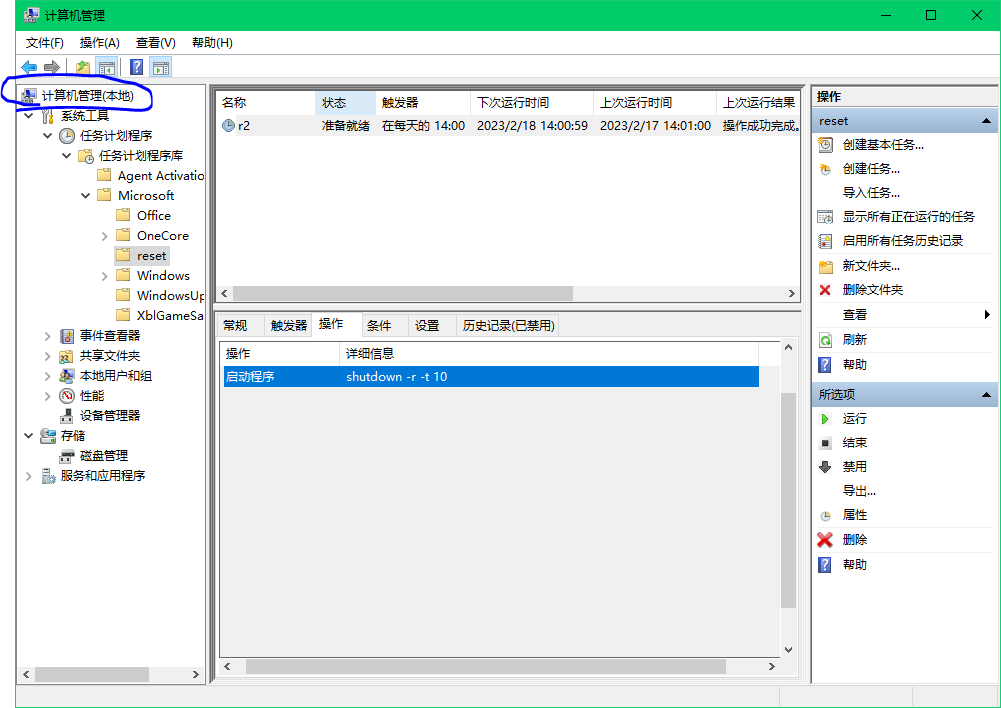
Task: Click the 创建基本任务 icon in actions
Action: 825,145
